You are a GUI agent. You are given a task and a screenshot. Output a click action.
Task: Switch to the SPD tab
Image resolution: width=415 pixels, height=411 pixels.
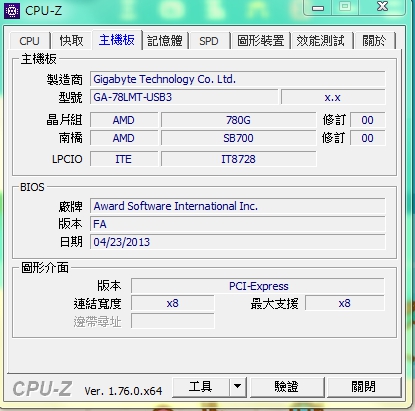coord(209,41)
